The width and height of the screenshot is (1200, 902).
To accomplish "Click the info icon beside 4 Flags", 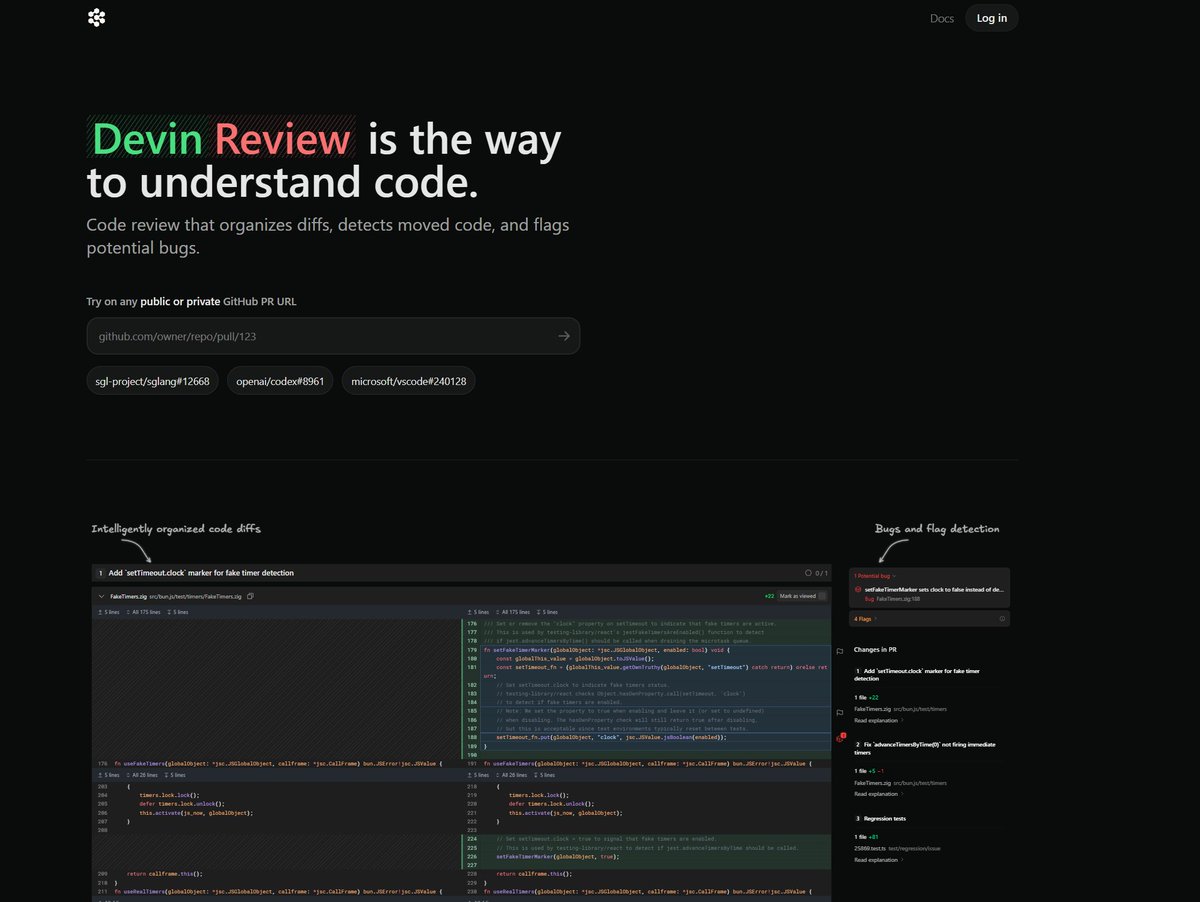I will (1002, 619).
